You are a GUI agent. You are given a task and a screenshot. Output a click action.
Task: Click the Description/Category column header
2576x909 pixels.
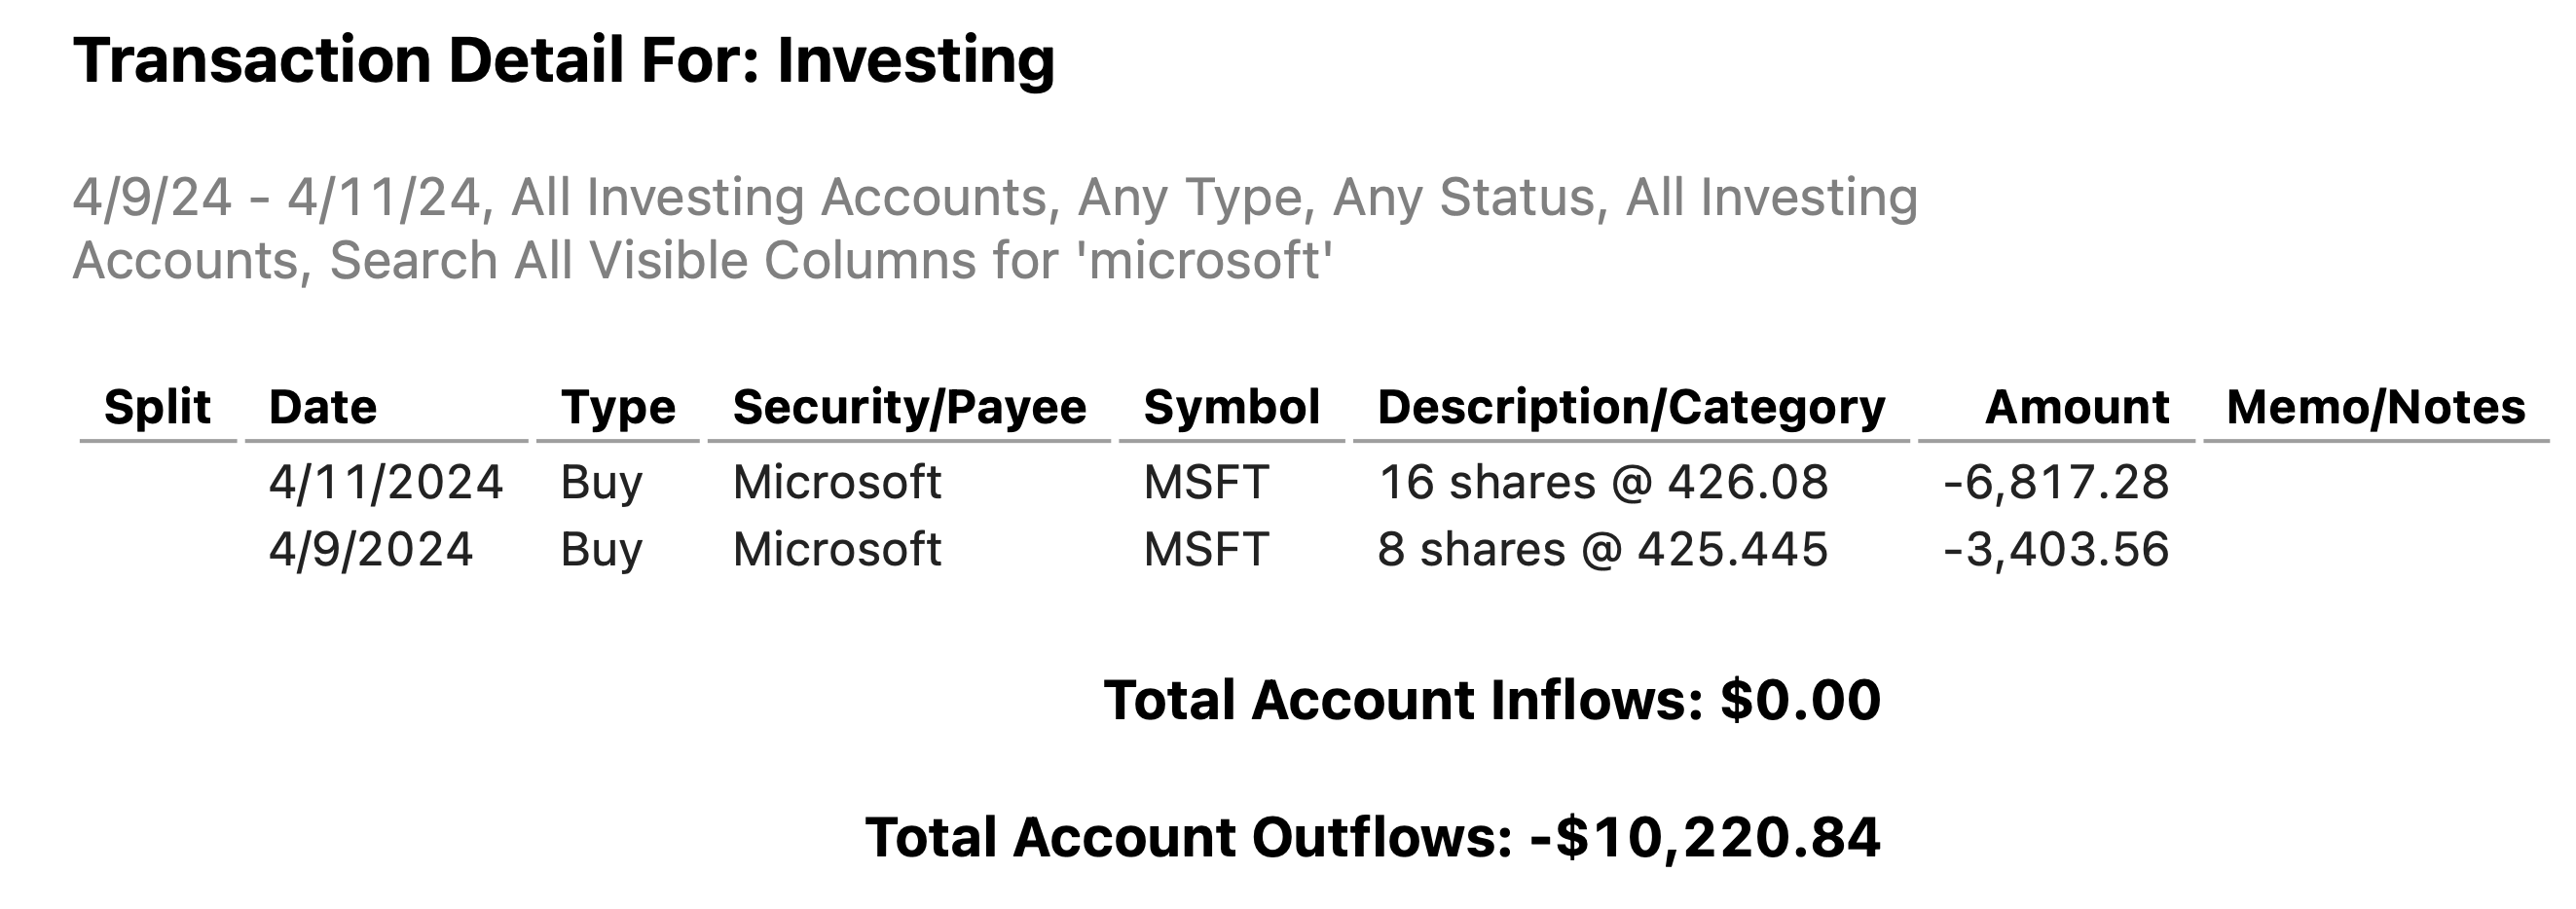click(1630, 408)
